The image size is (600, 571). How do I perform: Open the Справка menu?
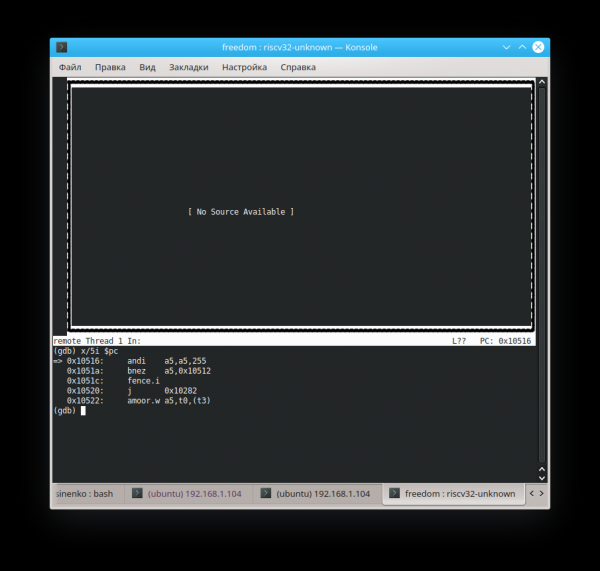tap(298, 67)
